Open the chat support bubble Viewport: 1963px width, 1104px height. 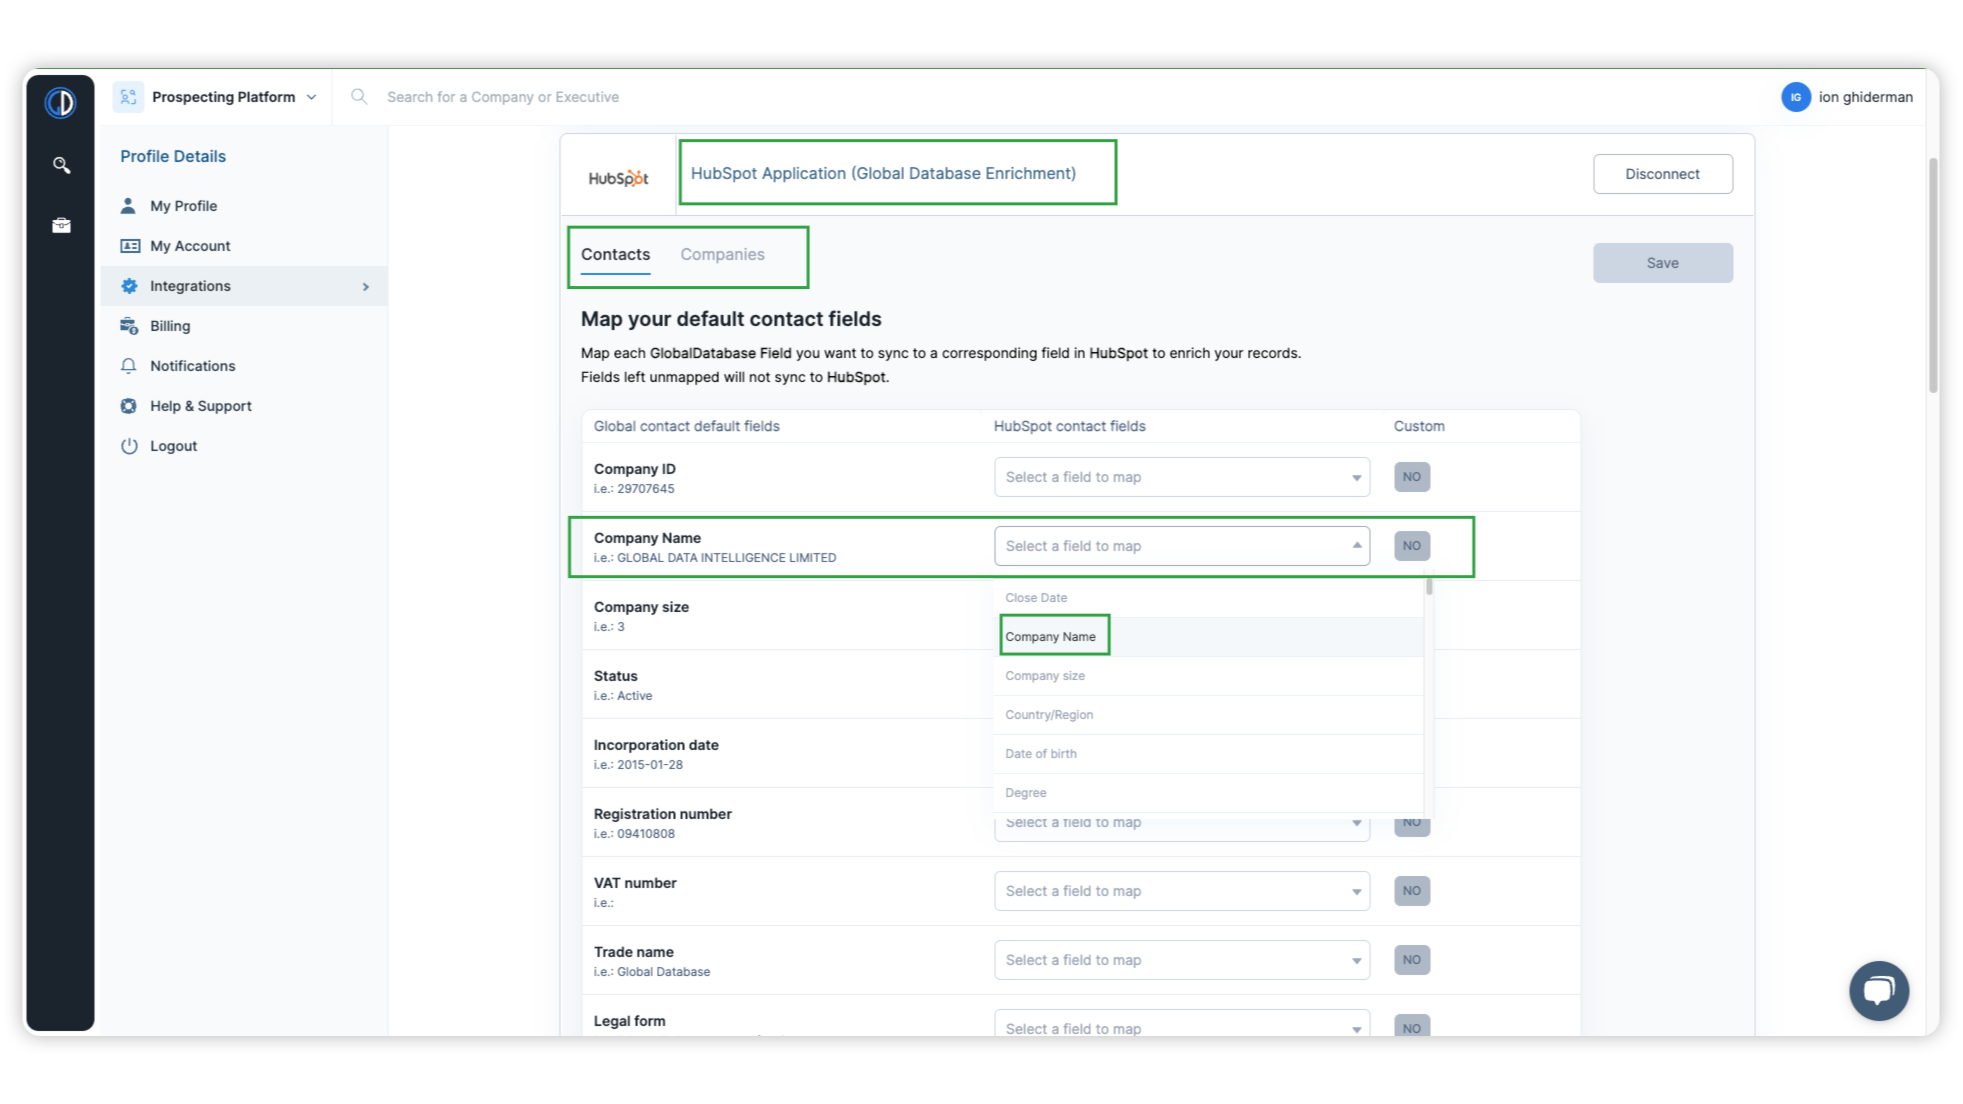click(x=1878, y=990)
